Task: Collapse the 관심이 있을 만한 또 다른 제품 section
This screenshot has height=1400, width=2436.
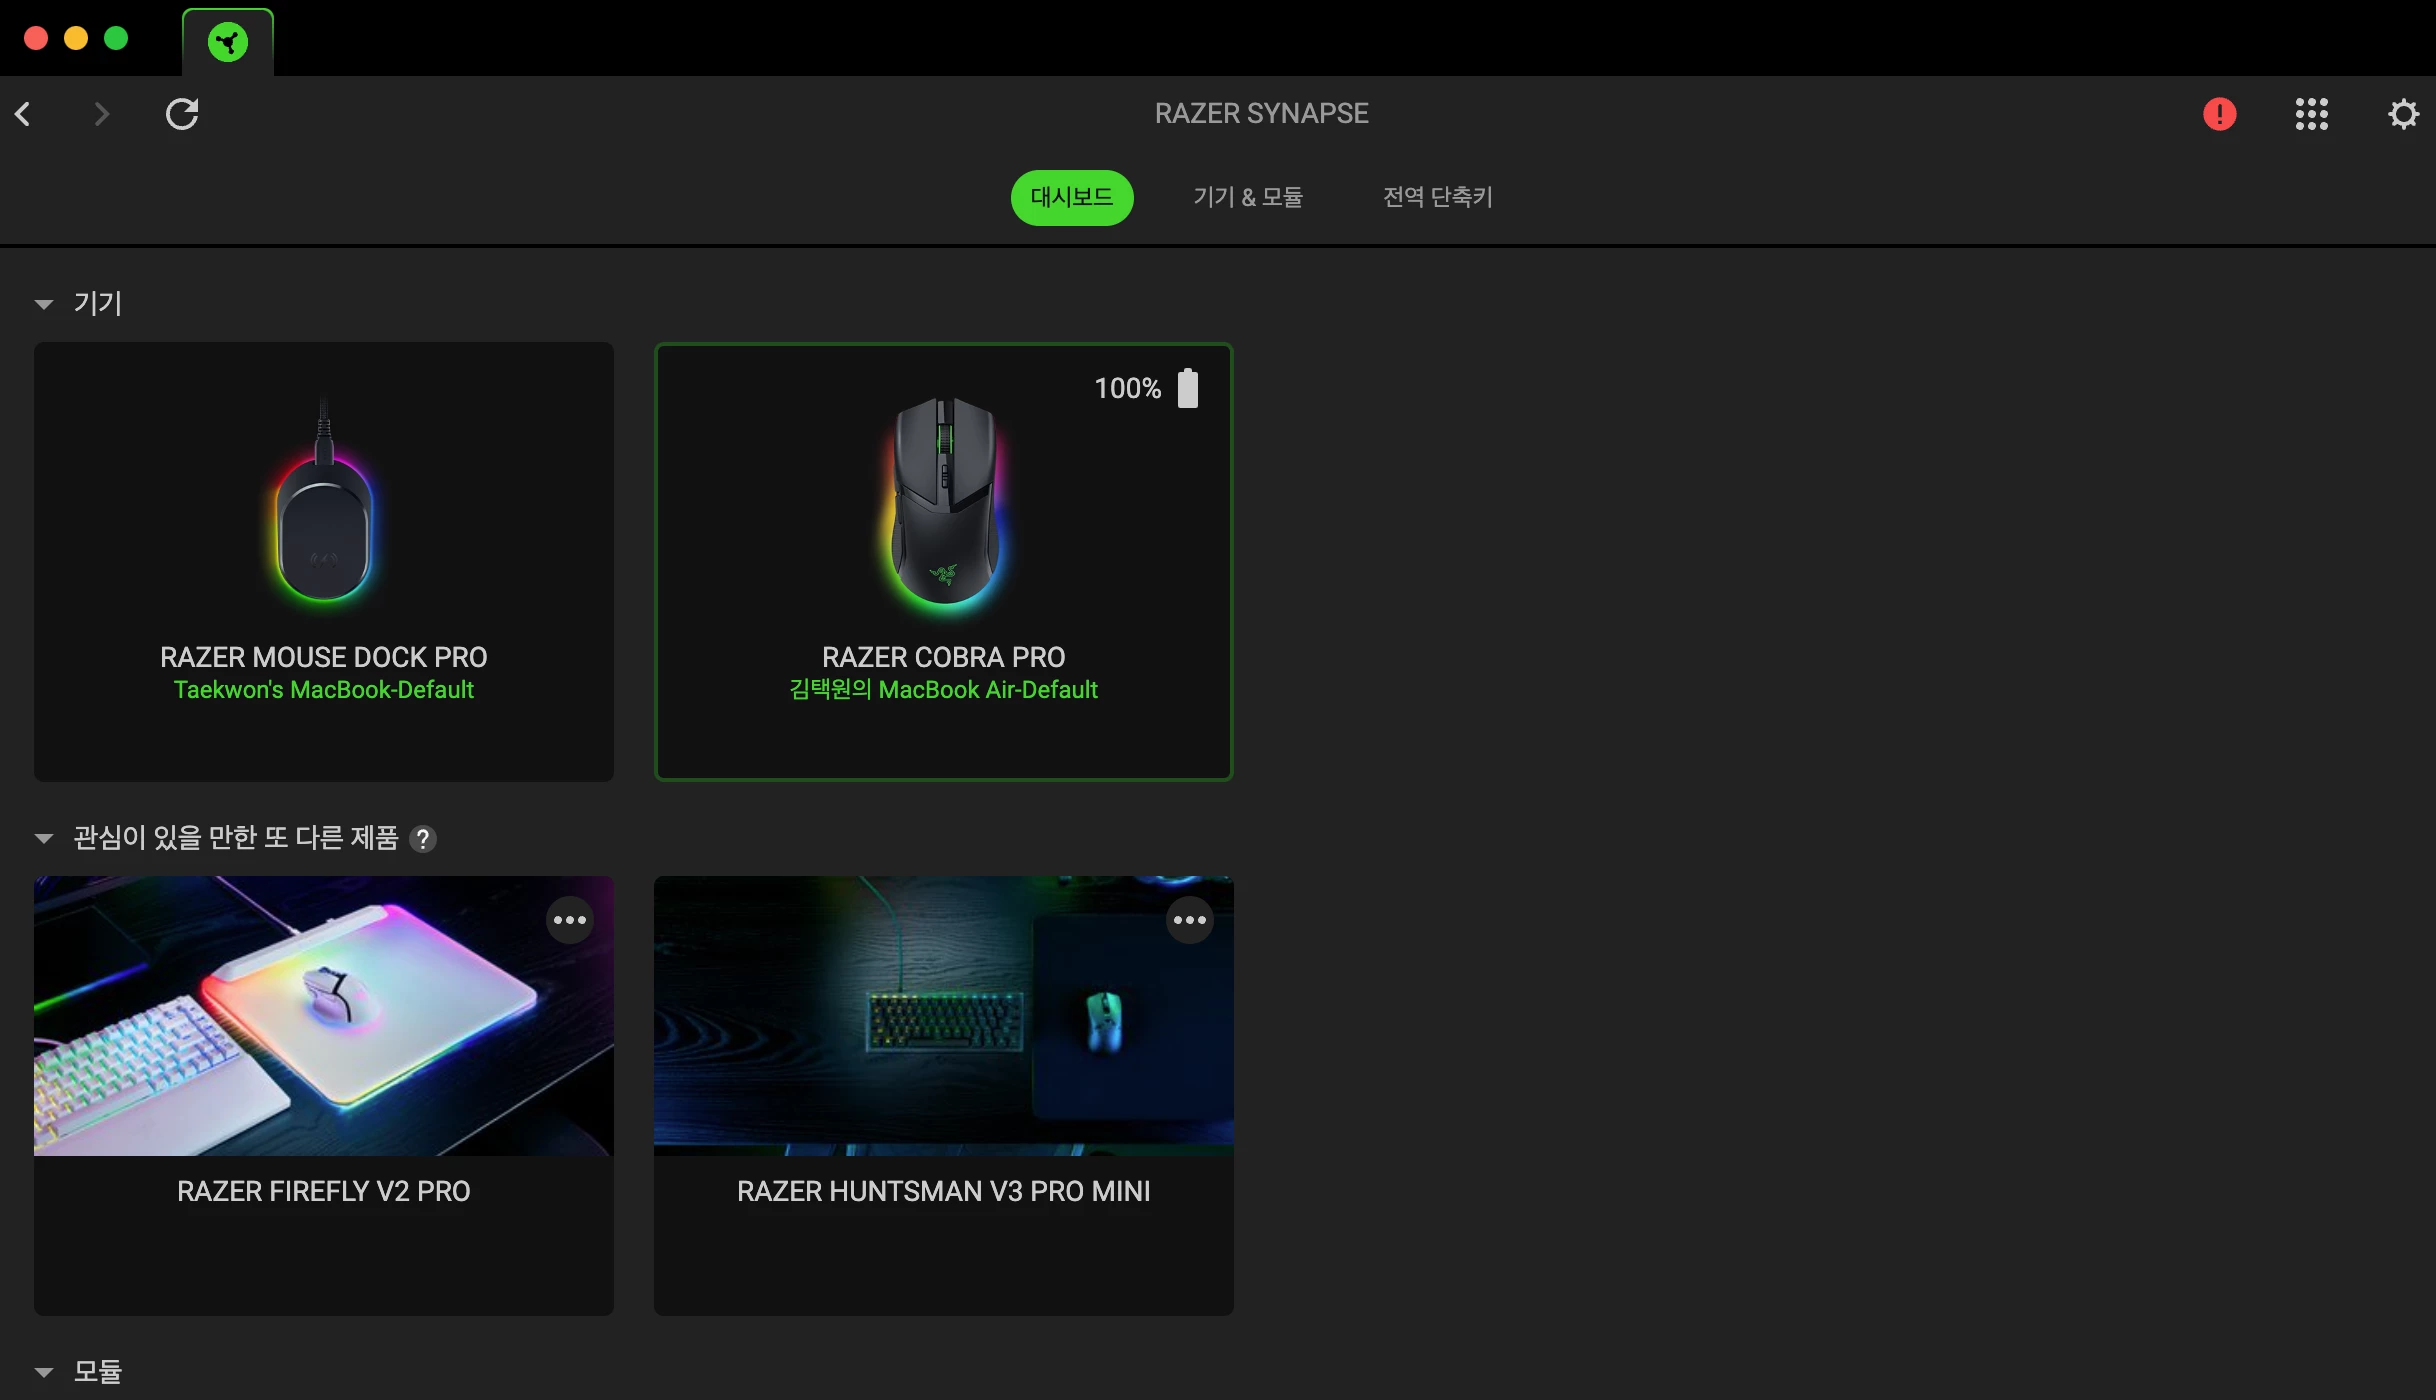Action: click(44, 838)
